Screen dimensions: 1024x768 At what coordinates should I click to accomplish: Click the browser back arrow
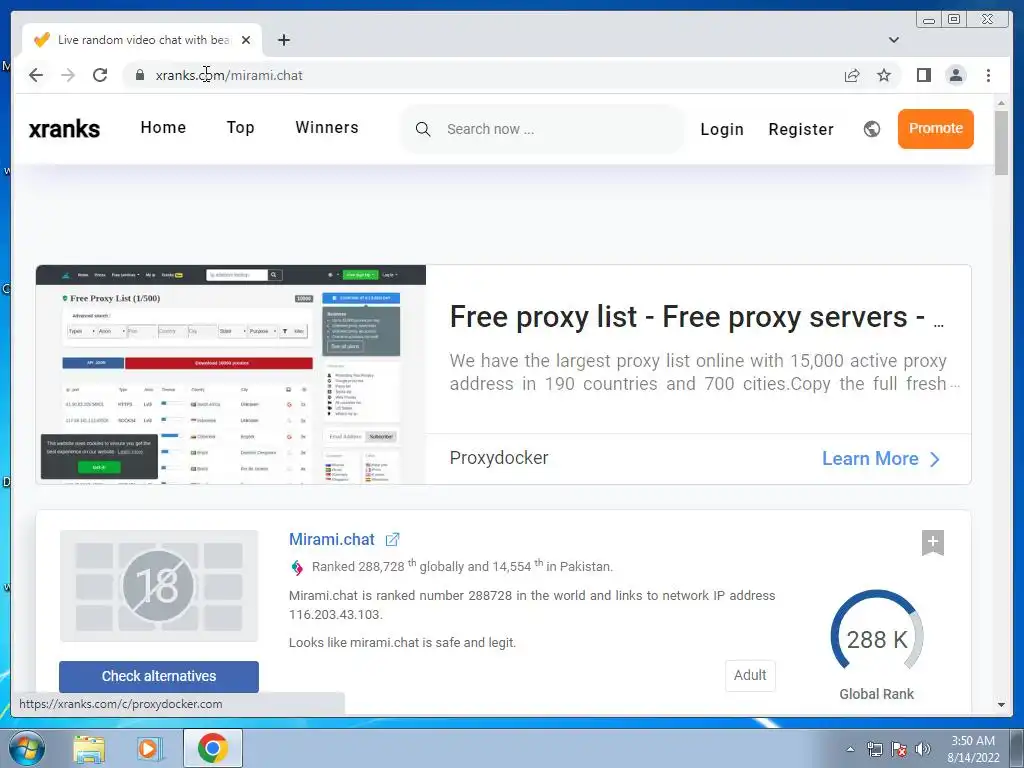click(36, 75)
